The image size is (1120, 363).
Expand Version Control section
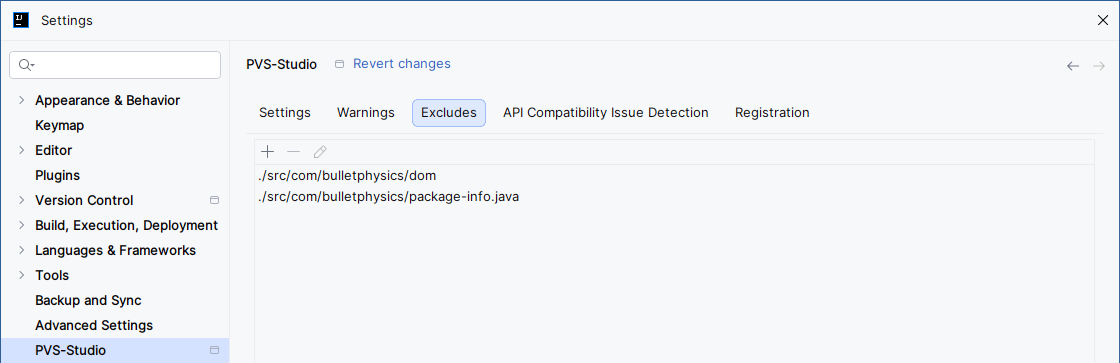(x=21, y=200)
